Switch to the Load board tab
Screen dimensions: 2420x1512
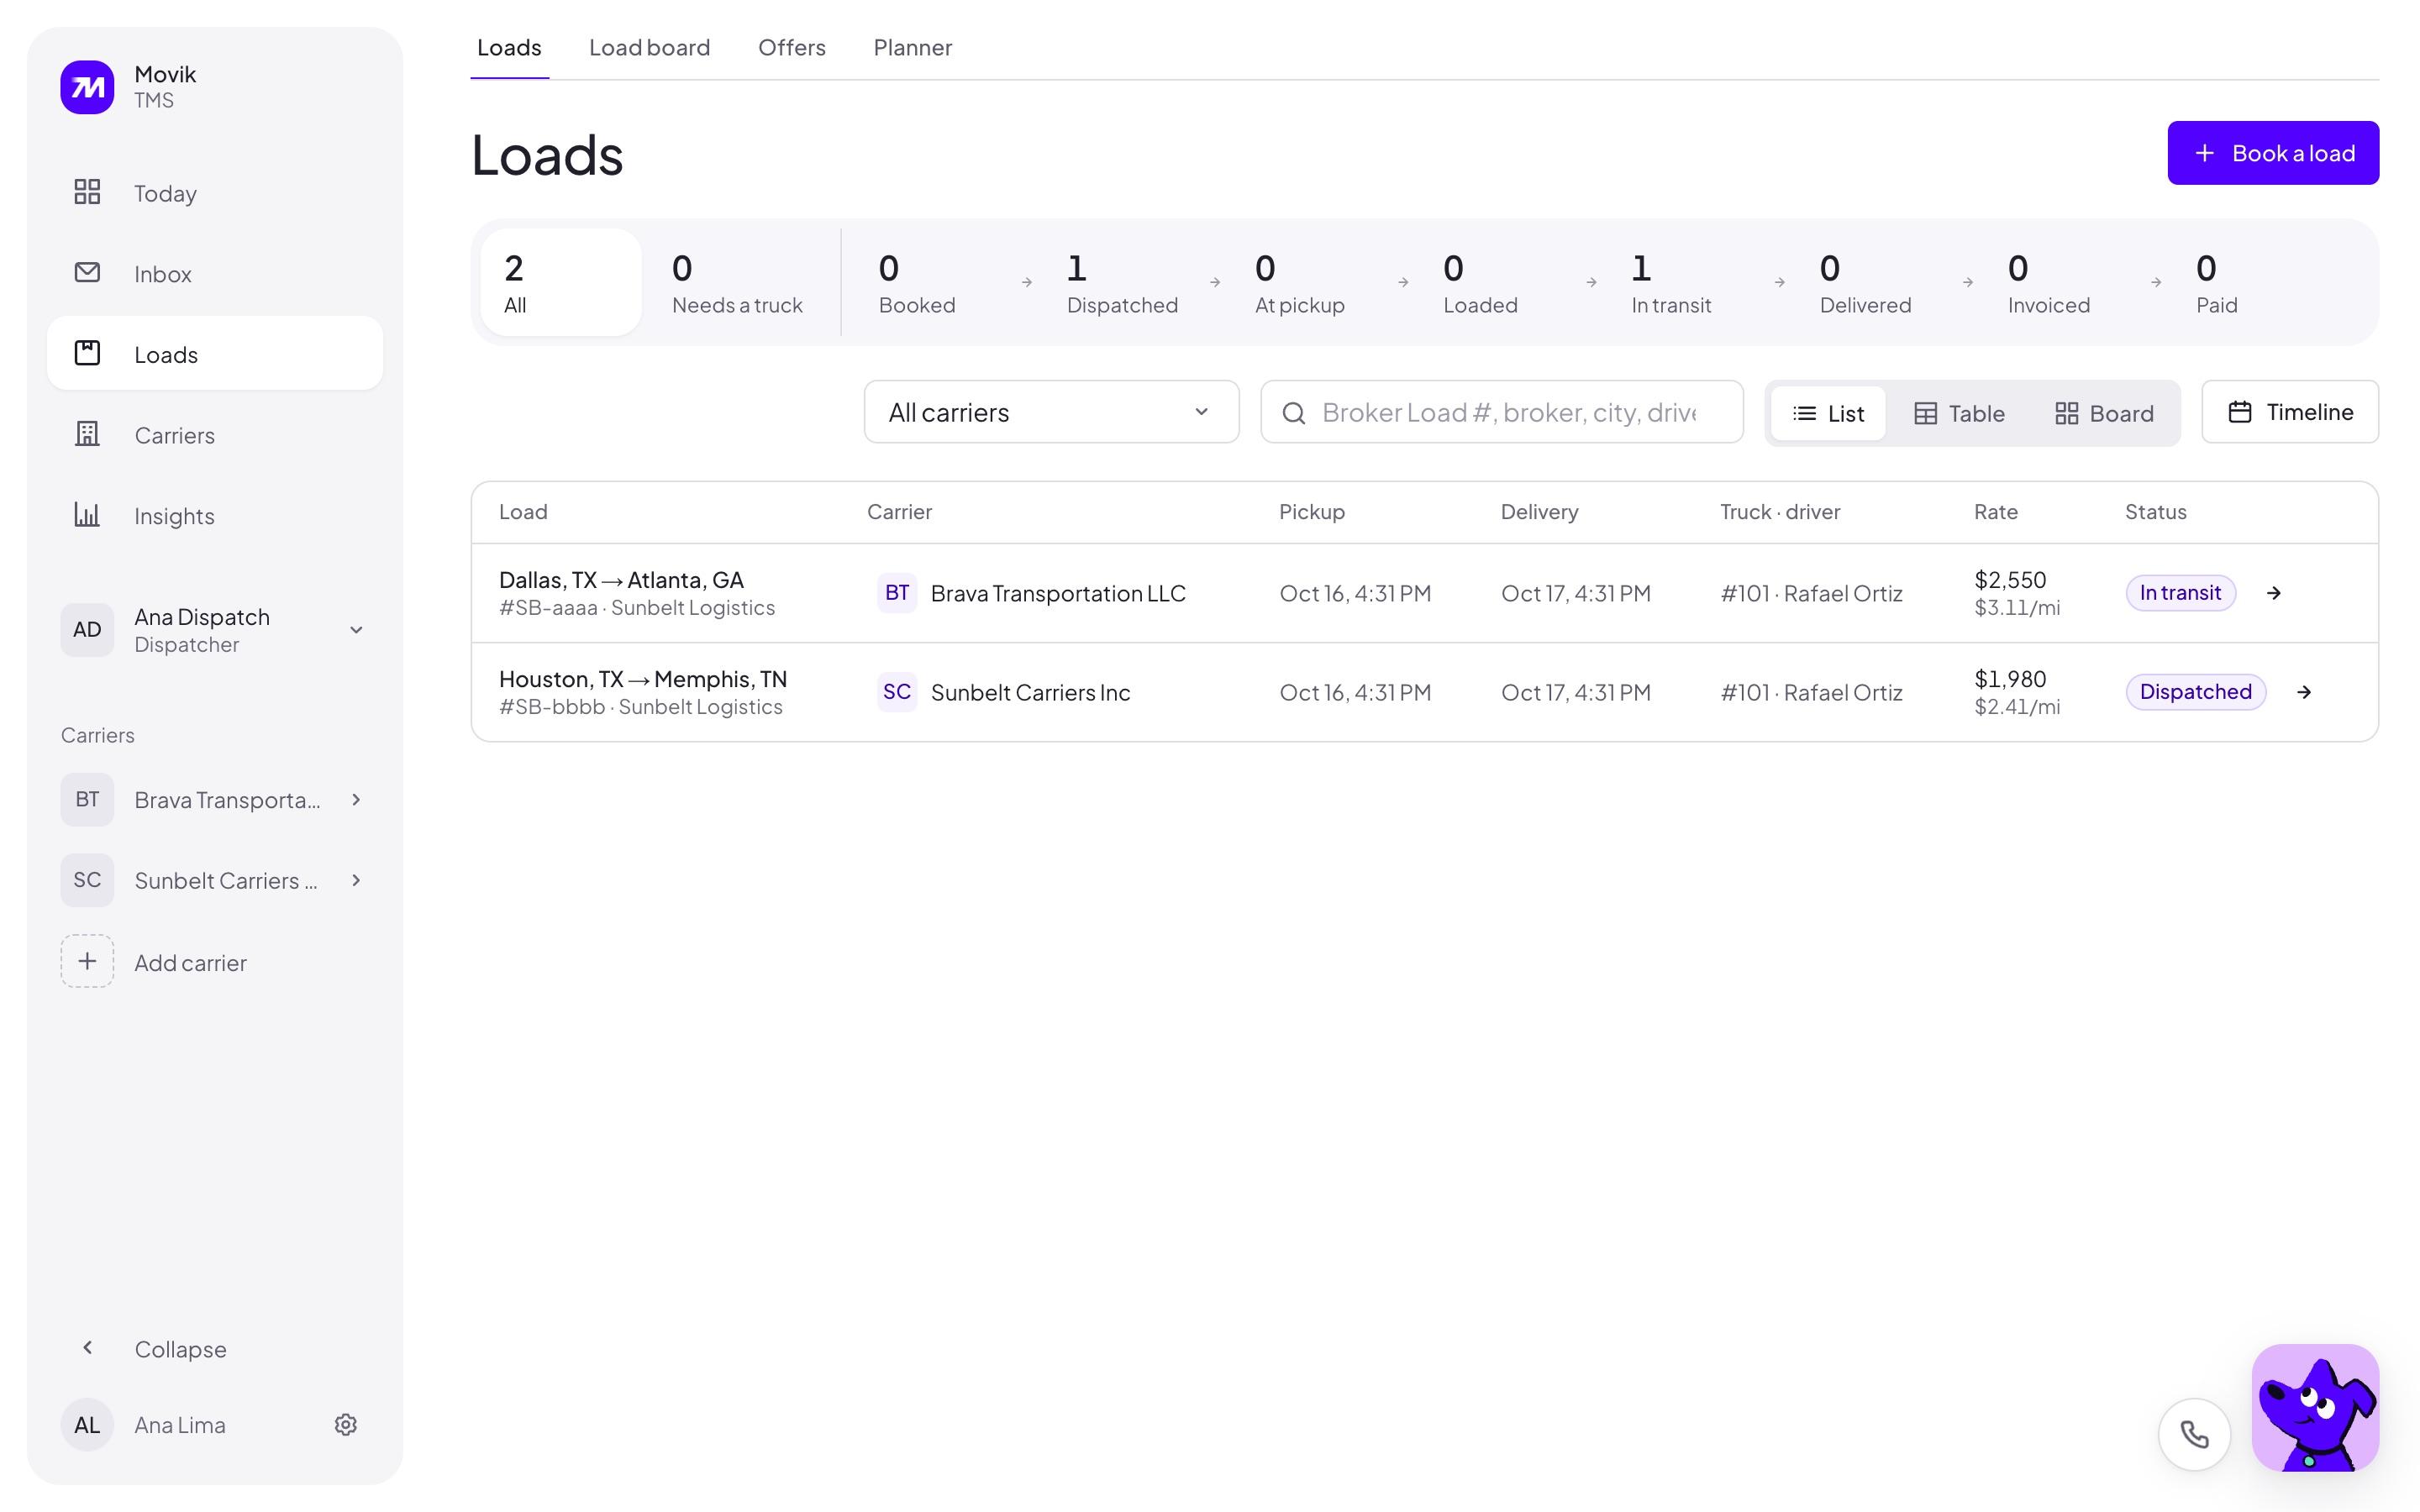click(649, 47)
